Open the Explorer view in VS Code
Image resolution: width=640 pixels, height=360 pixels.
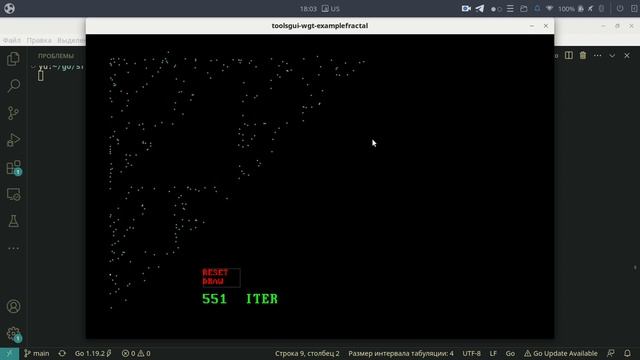(x=13, y=59)
